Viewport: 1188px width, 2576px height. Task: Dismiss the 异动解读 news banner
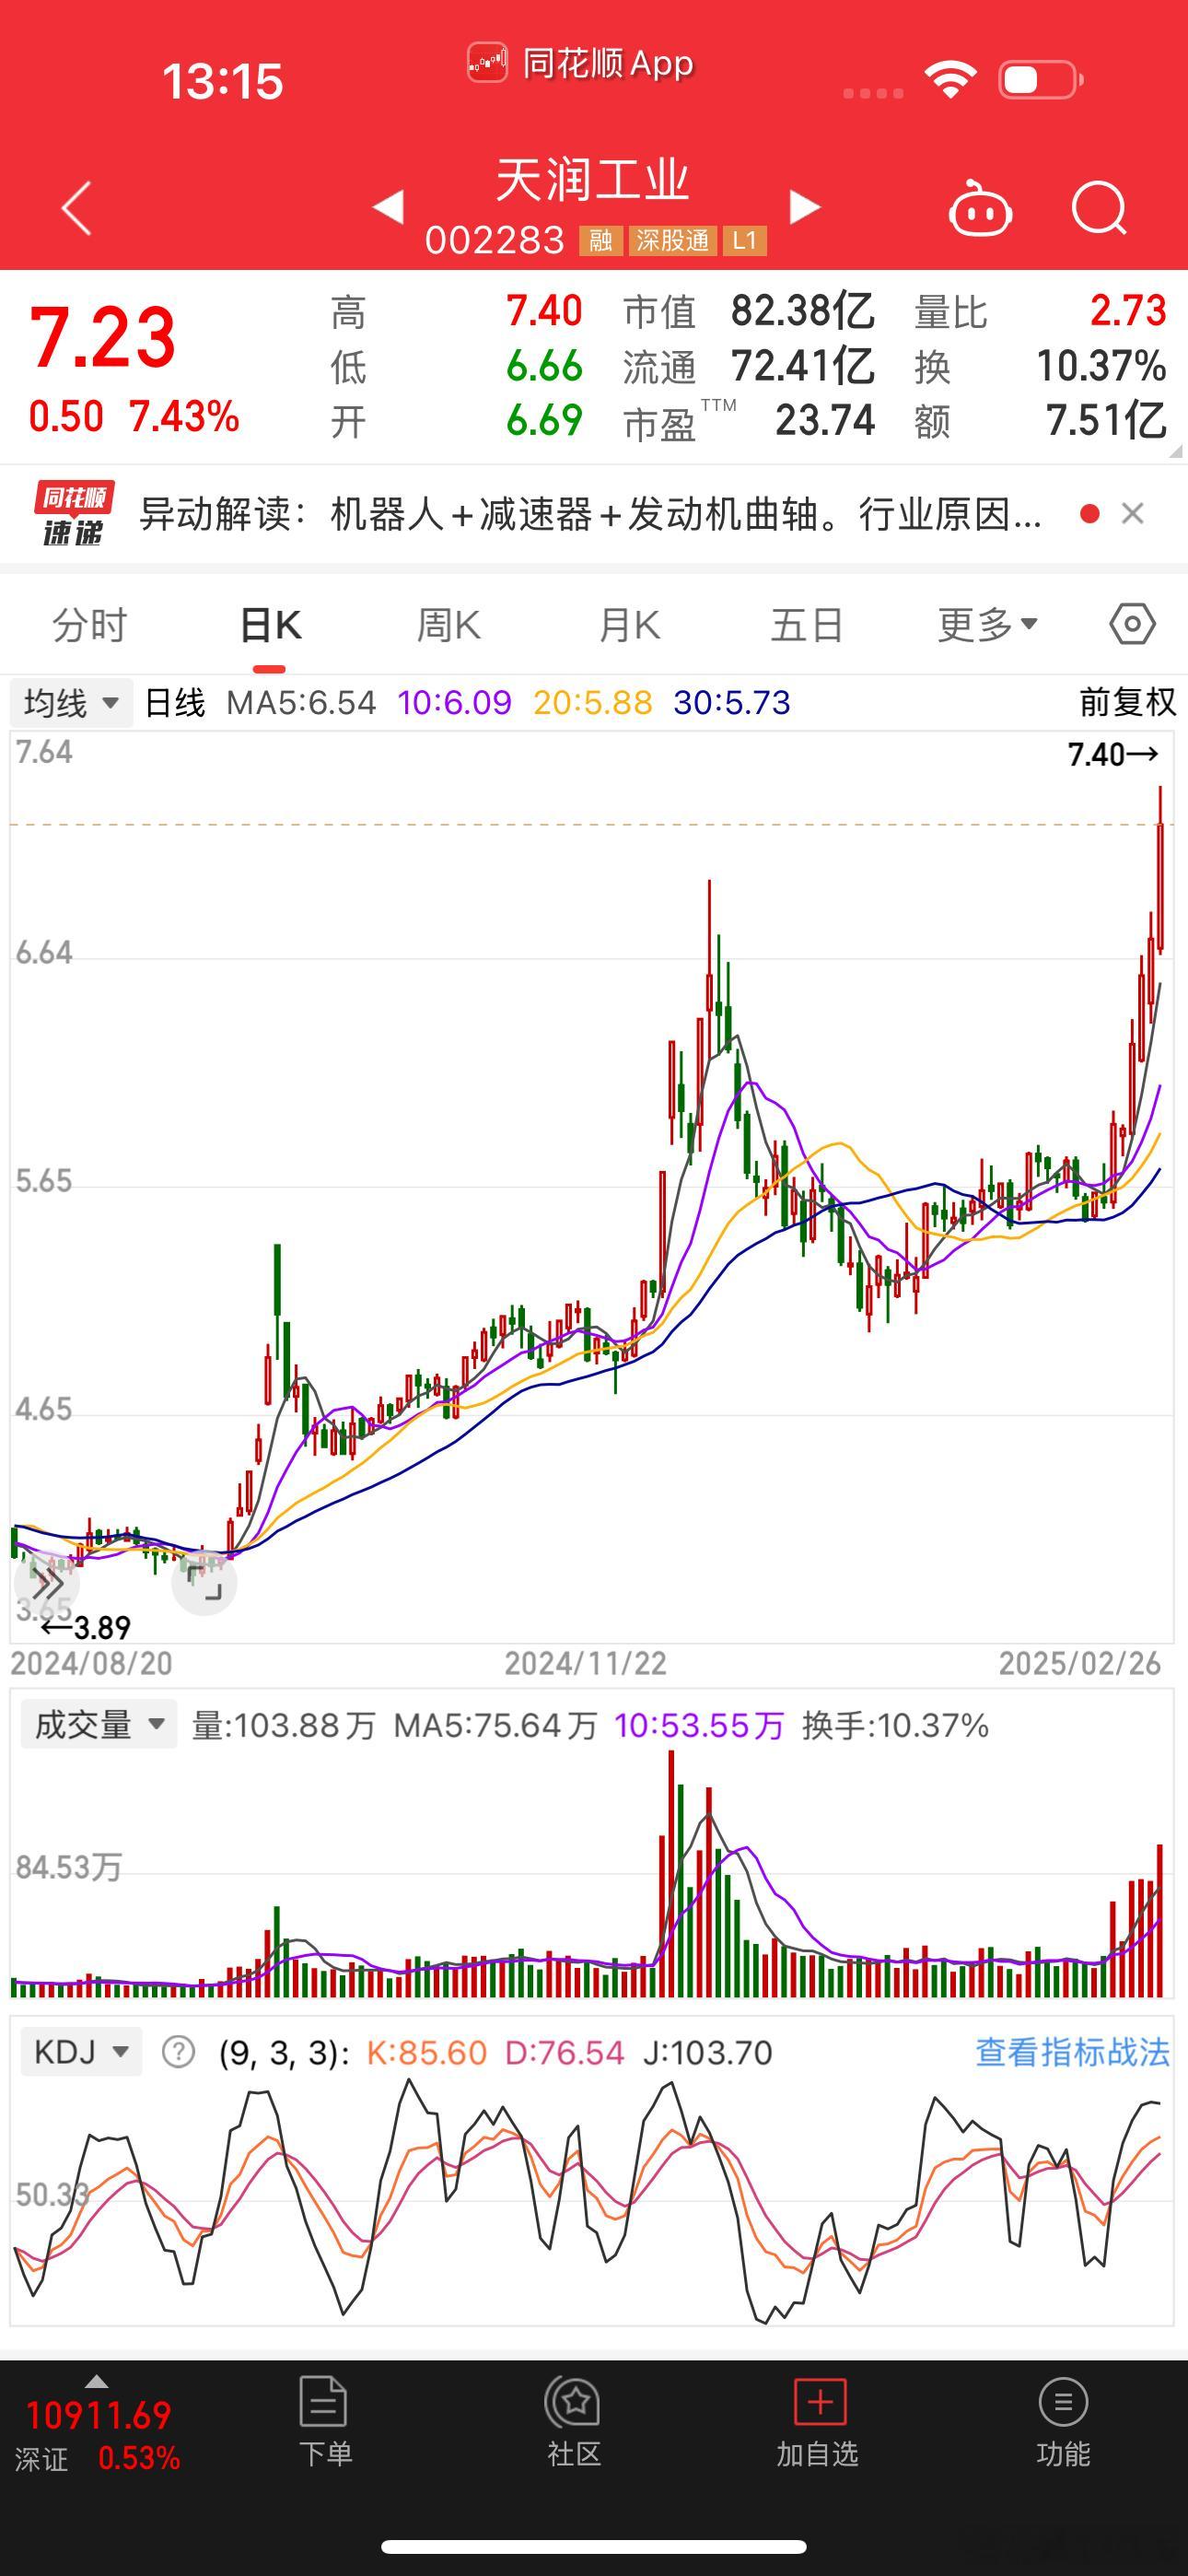click(x=1132, y=514)
